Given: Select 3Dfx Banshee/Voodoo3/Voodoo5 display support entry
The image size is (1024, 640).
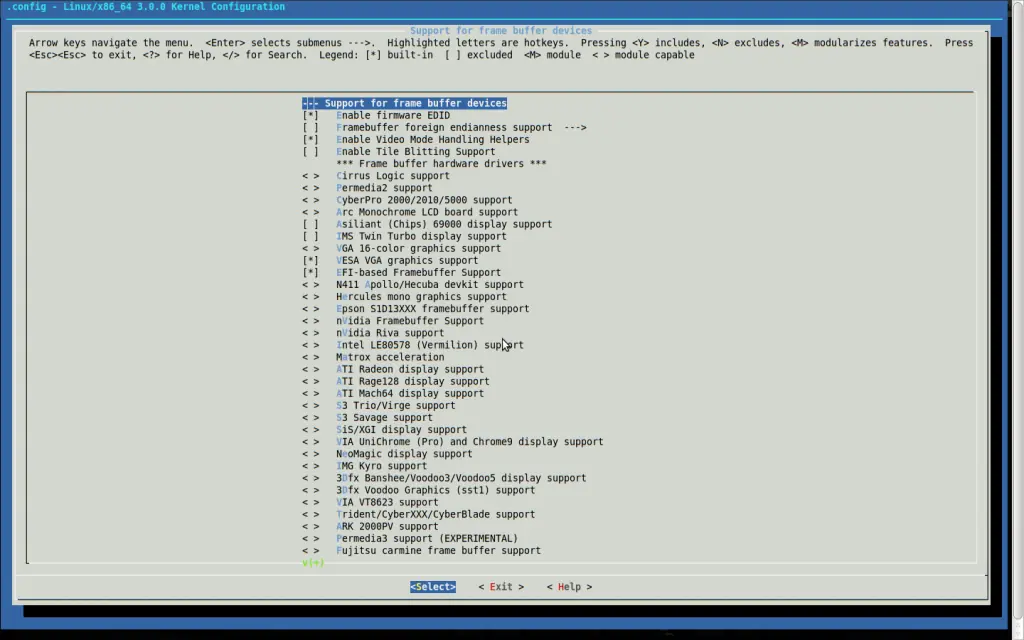Looking at the screenshot, I should click(x=461, y=478).
